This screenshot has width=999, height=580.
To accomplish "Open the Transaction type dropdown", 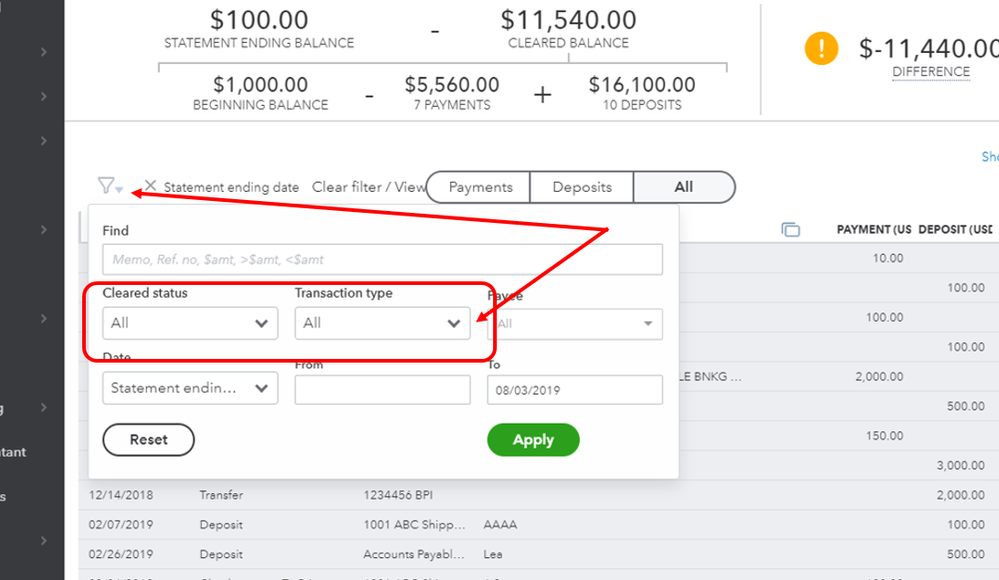I will click(381, 323).
